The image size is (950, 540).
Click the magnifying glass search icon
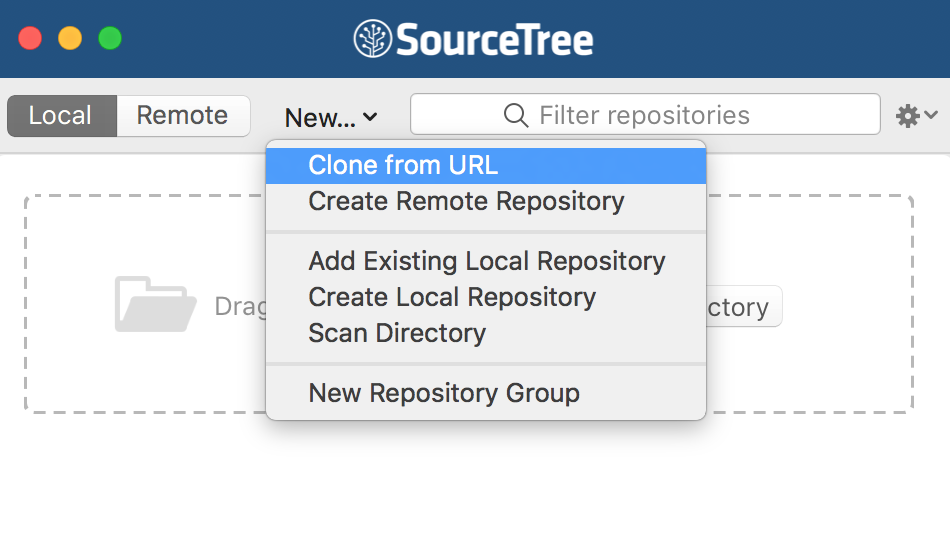tap(516, 115)
